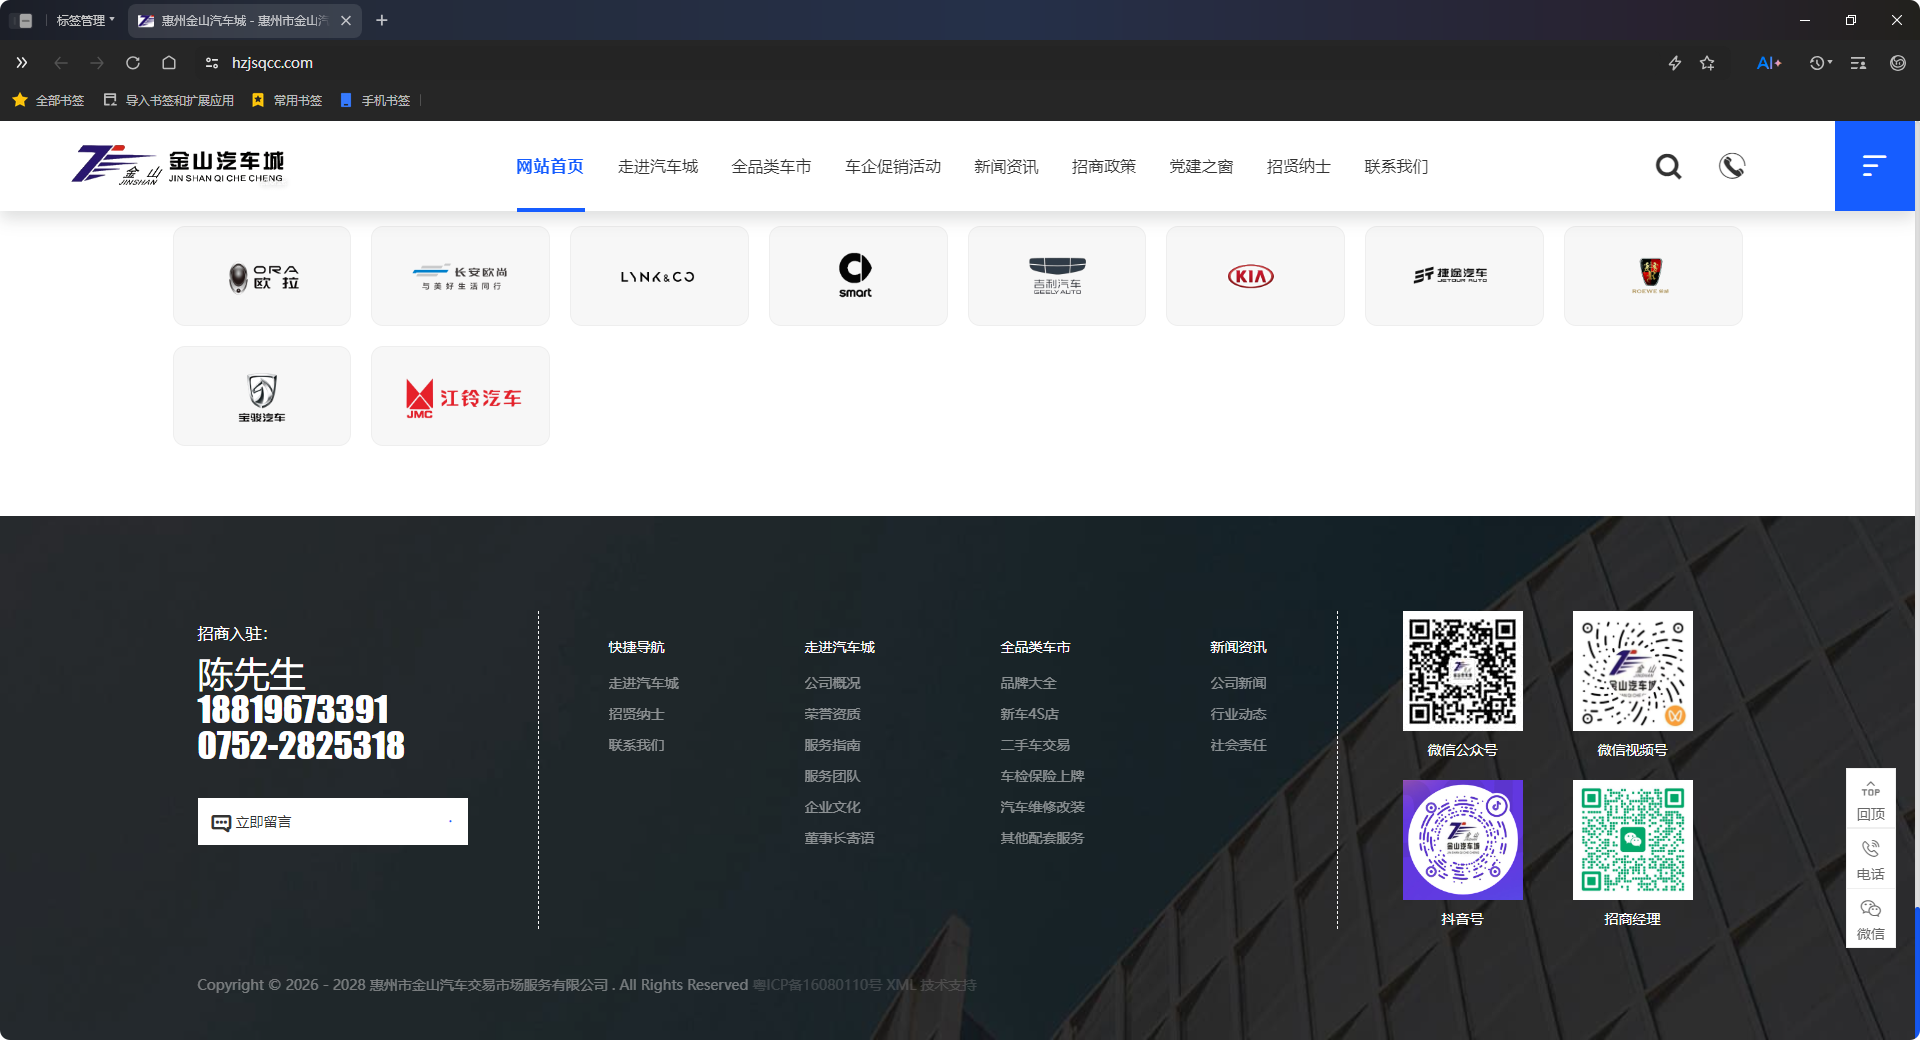Open the browser AI assistant icon
The width and height of the screenshot is (1920, 1040).
pos(1768,63)
